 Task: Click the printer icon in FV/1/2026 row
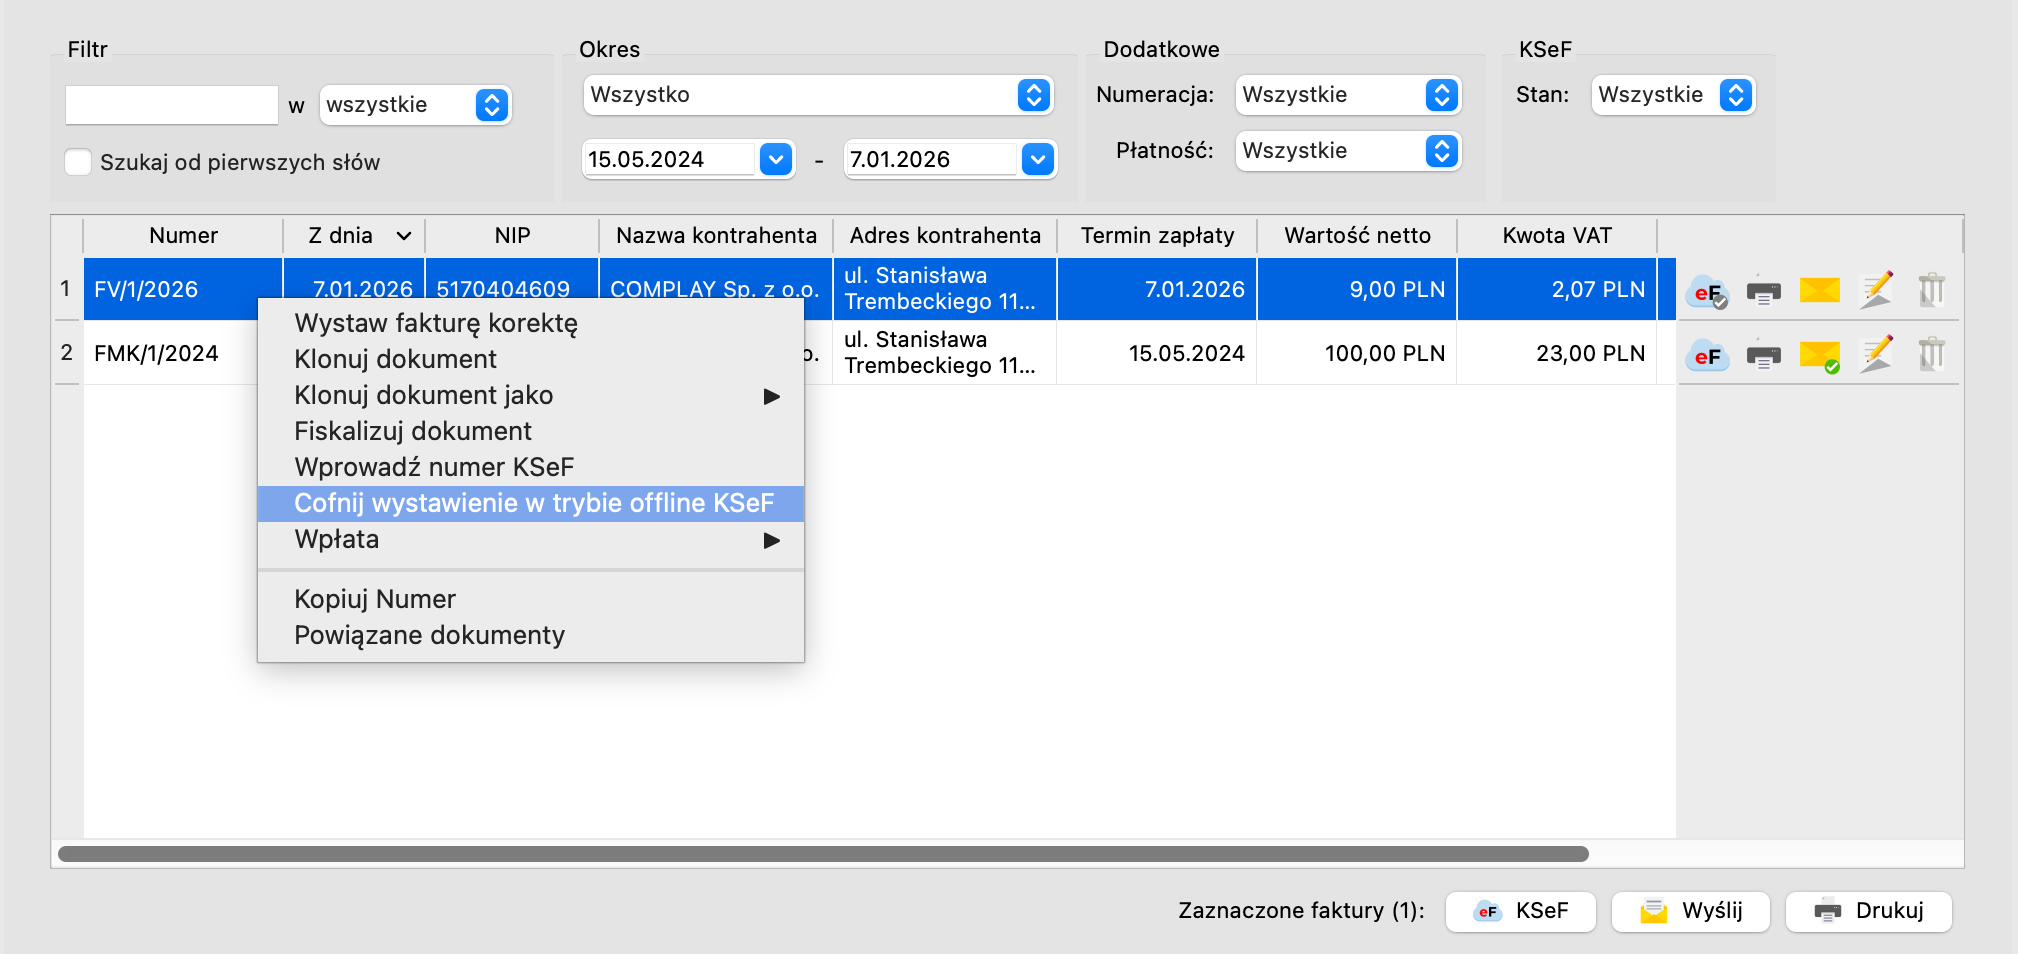click(x=1763, y=291)
